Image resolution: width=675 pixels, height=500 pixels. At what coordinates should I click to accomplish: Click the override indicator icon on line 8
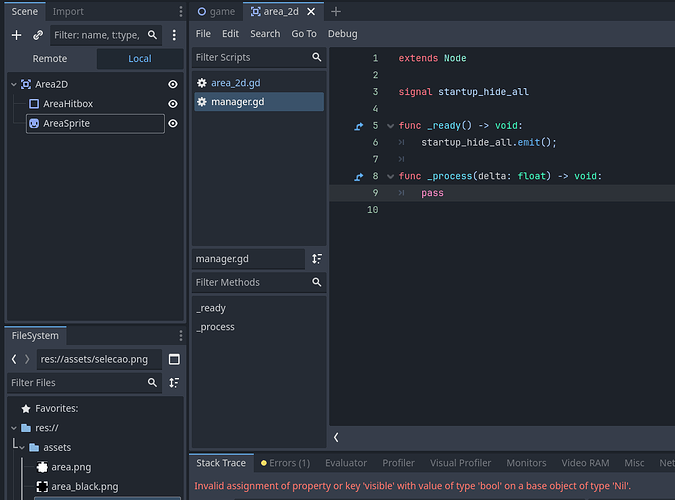359,176
